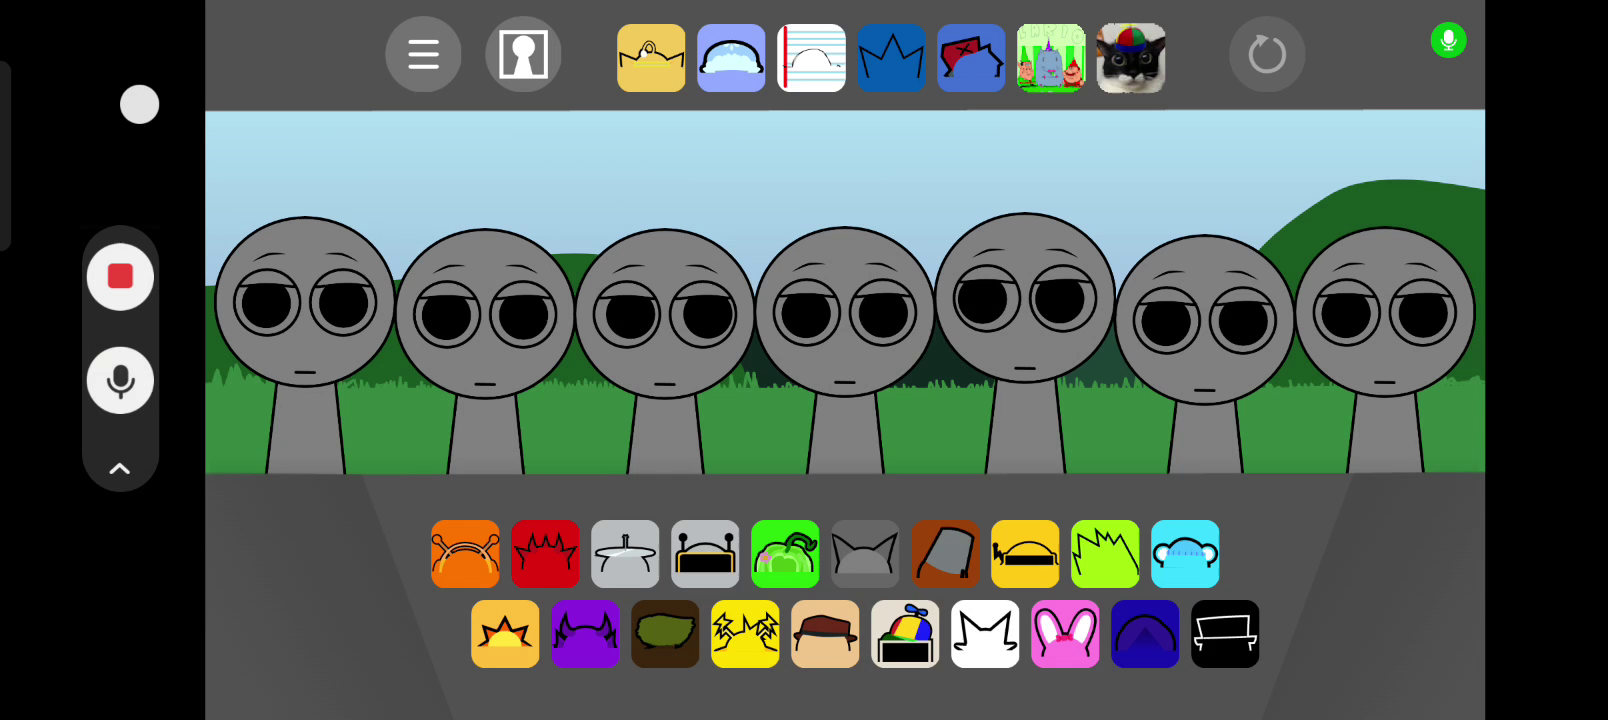Choose the pink bunny ears icon
This screenshot has width=1608, height=720.
(x=1065, y=634)
